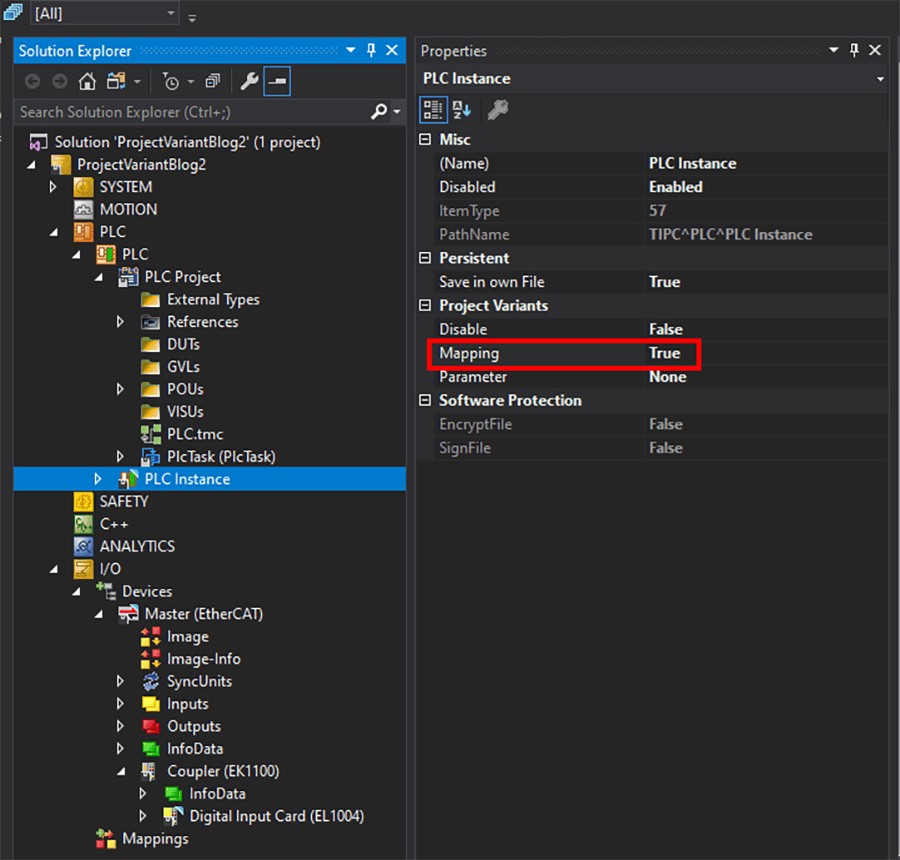Collapse the Persistent property category

(x=425, y=258)
